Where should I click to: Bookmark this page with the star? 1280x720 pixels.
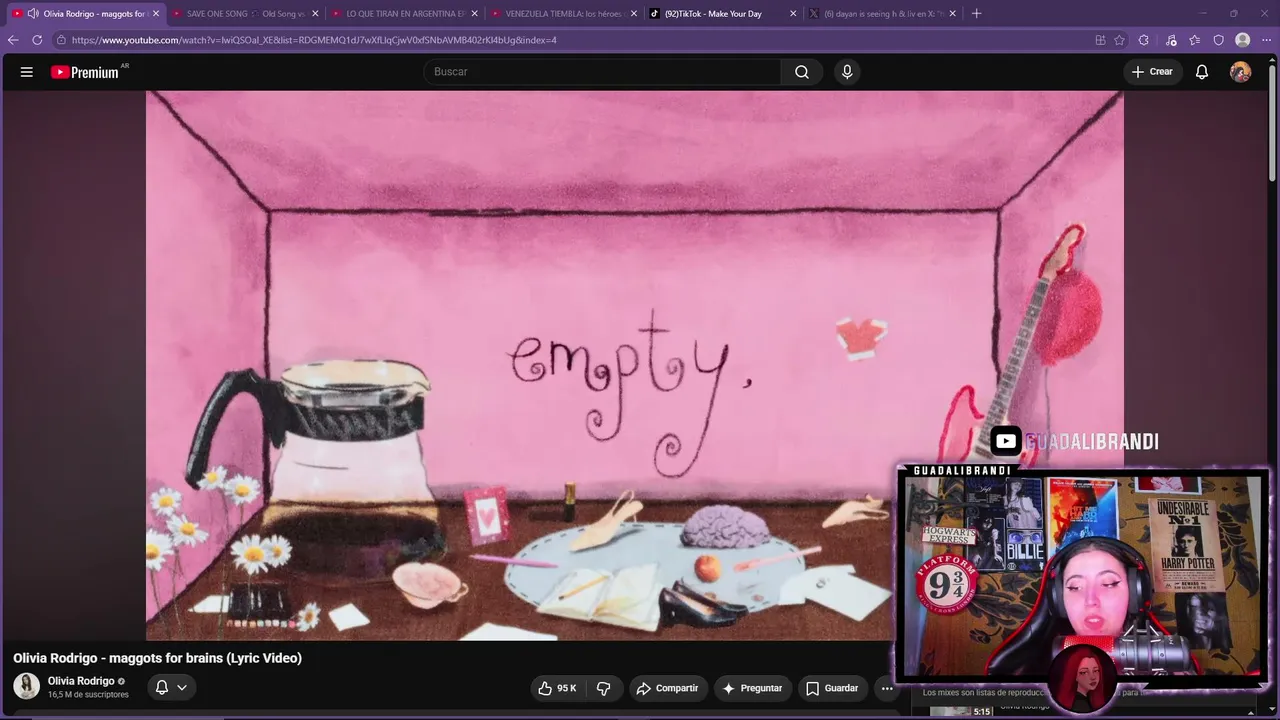[x=1119, y=40]
